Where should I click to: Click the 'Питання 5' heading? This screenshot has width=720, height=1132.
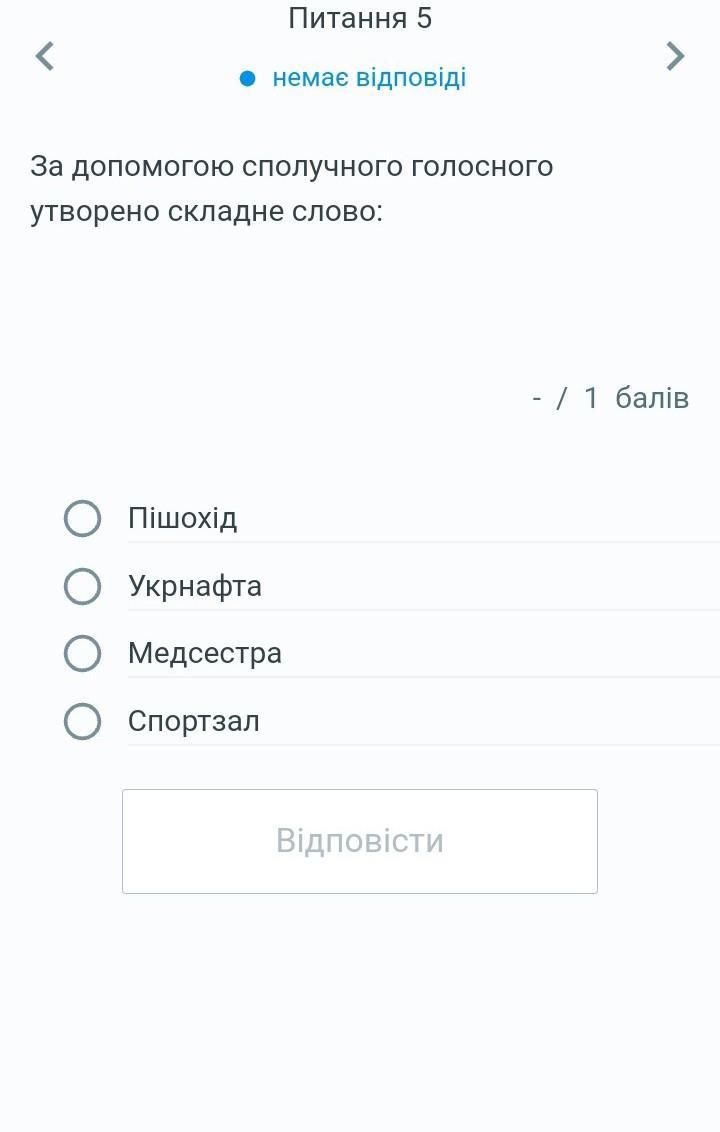(x=360, y=18)
